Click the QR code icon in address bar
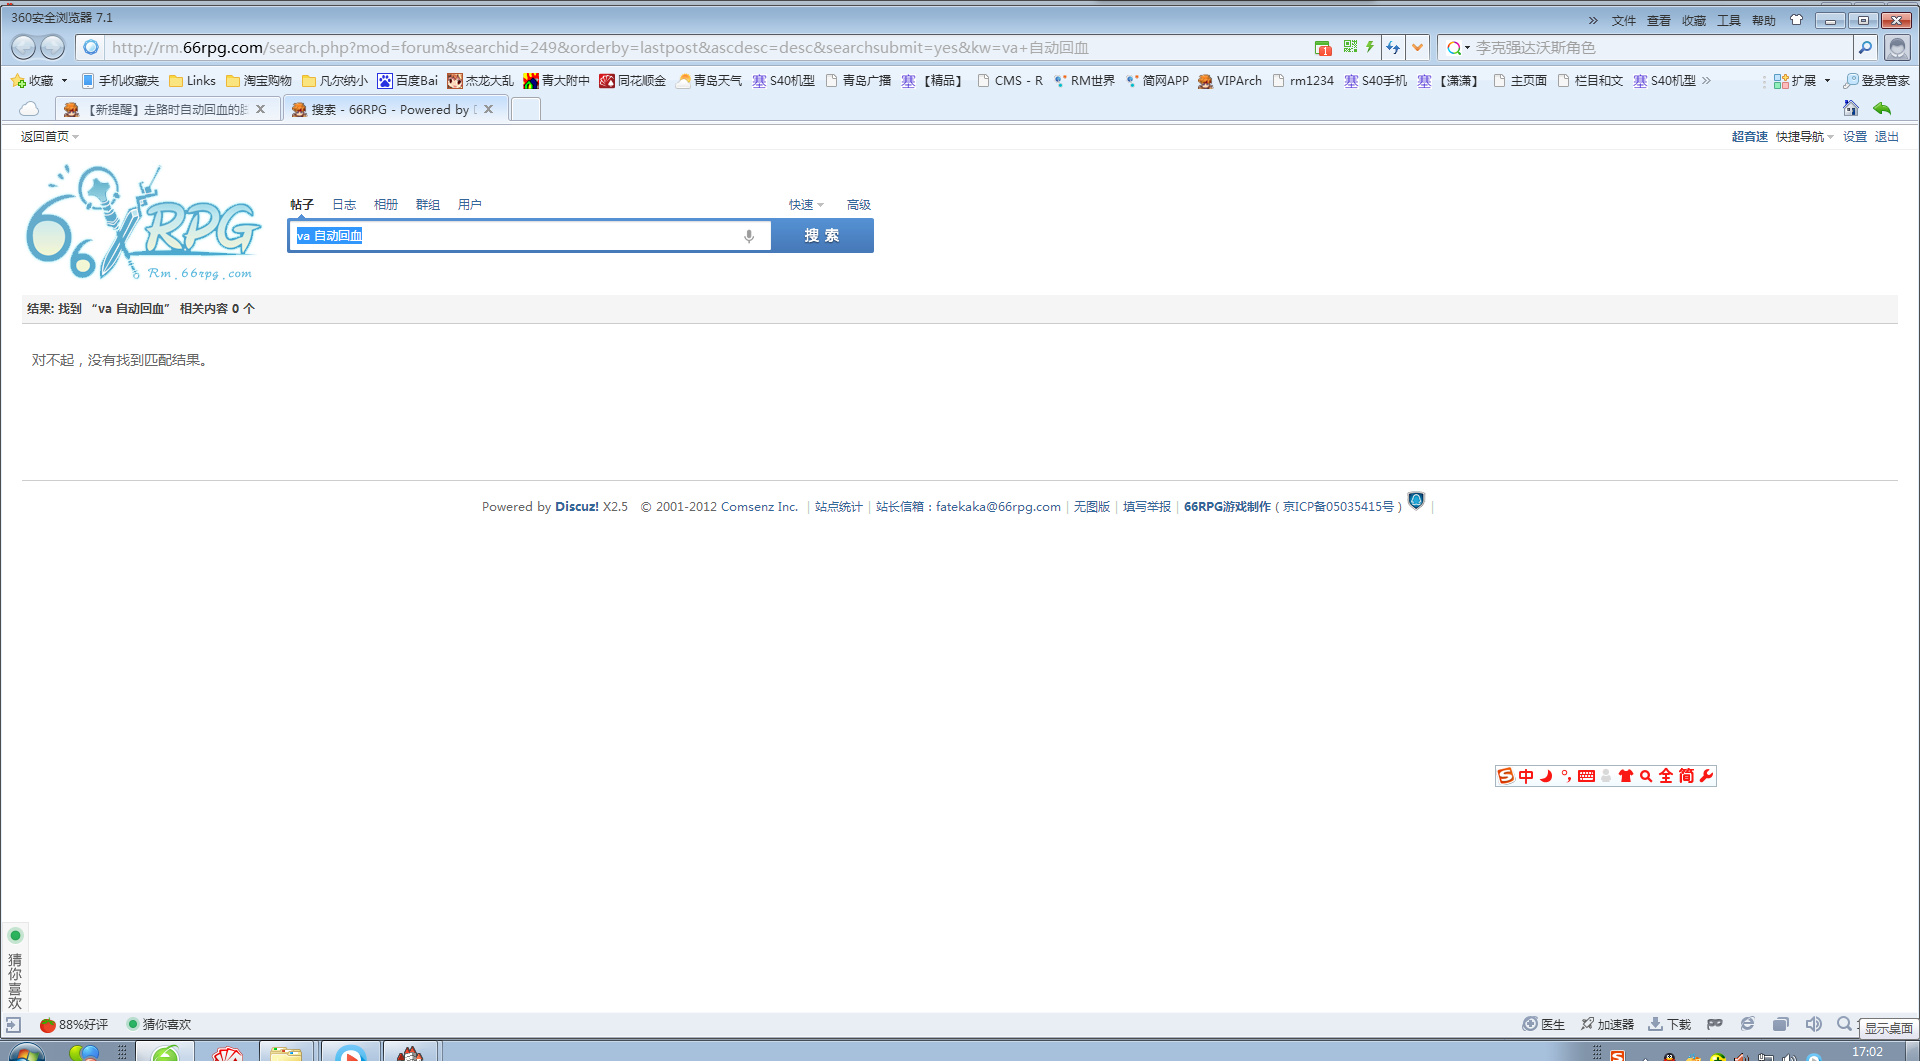Image resolution: width=1920 pixels, height=1061 pixels. 1350,47
